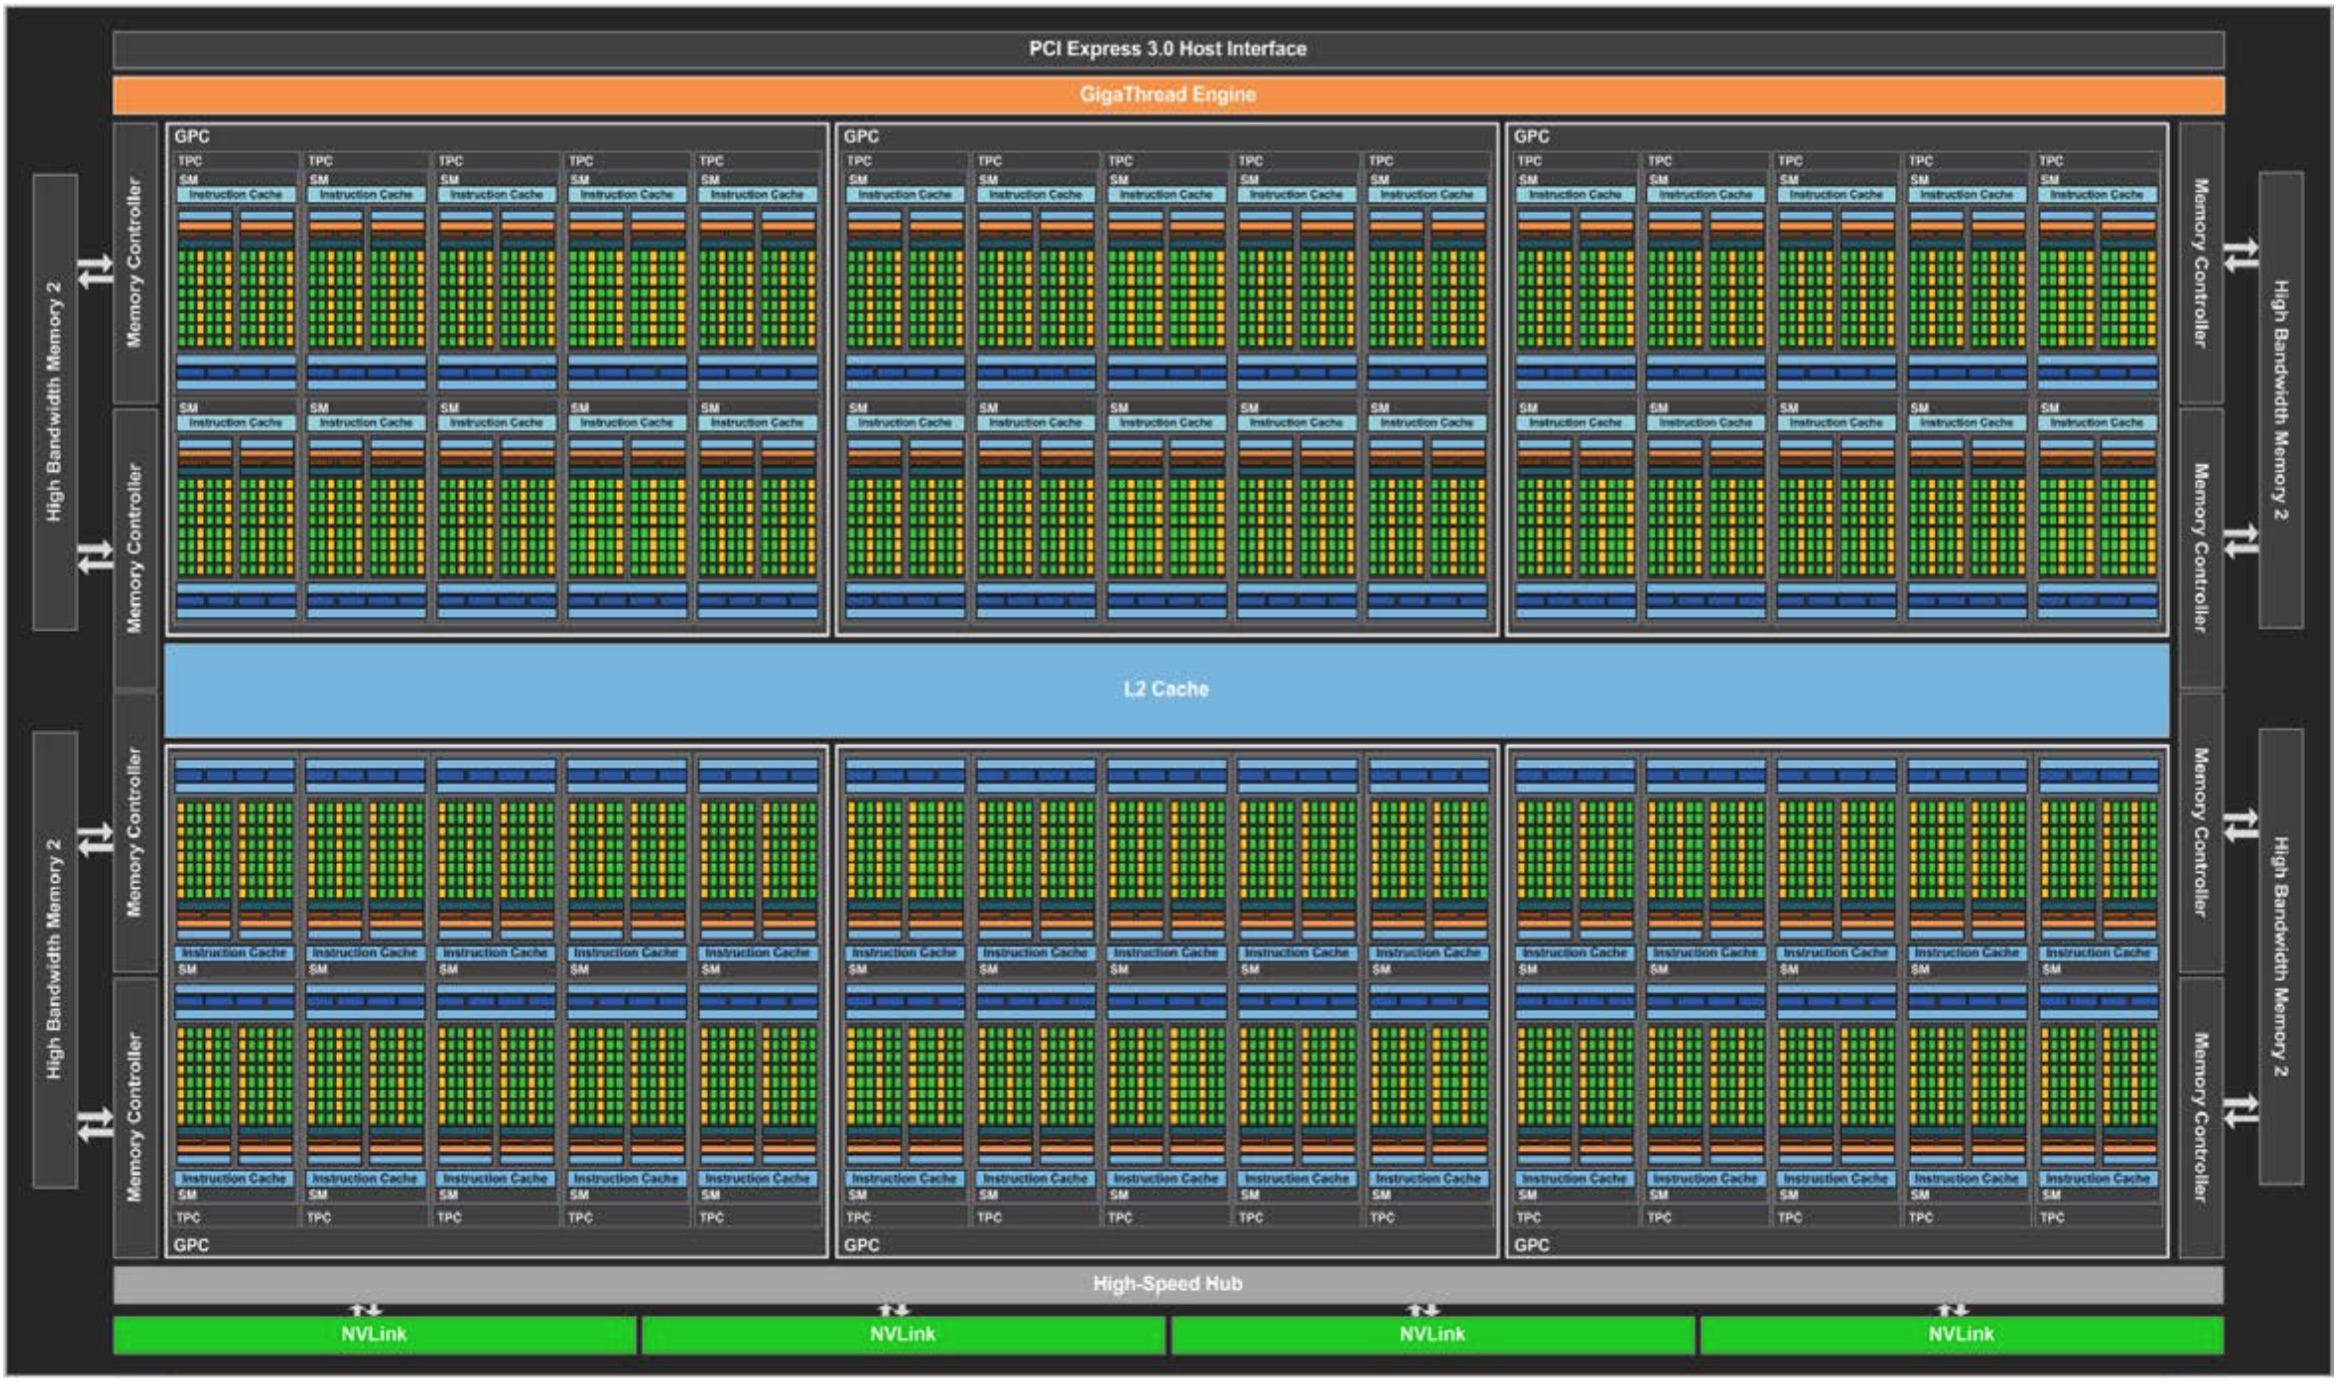Click the arrows above the rightmost NVLink
The image size is (2344, 1386).
(1953, 1310)
